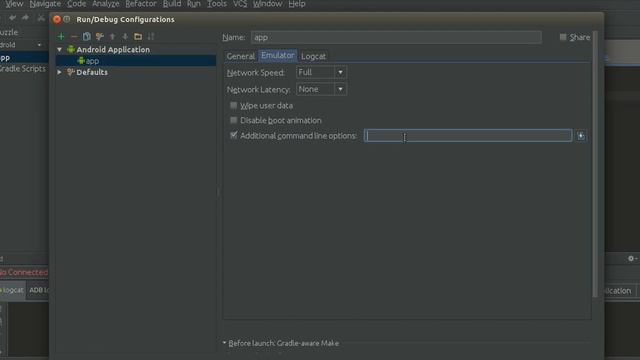Select Android Application tree item

(113, 49)
